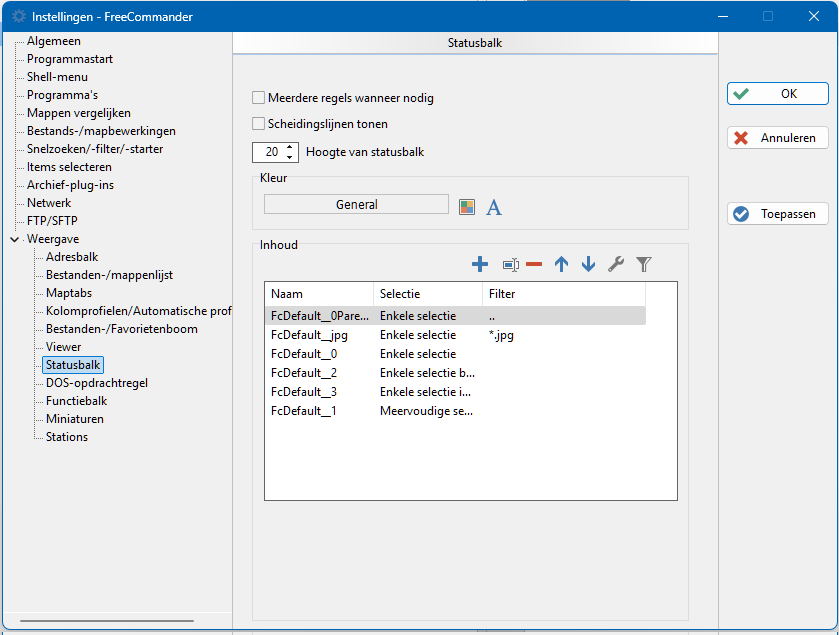Click the add item plus icon

(480, 264)
